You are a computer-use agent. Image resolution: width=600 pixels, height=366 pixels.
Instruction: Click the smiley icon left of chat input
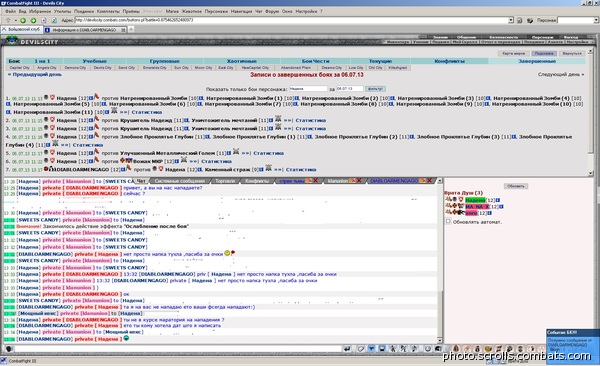pos(8,349)
